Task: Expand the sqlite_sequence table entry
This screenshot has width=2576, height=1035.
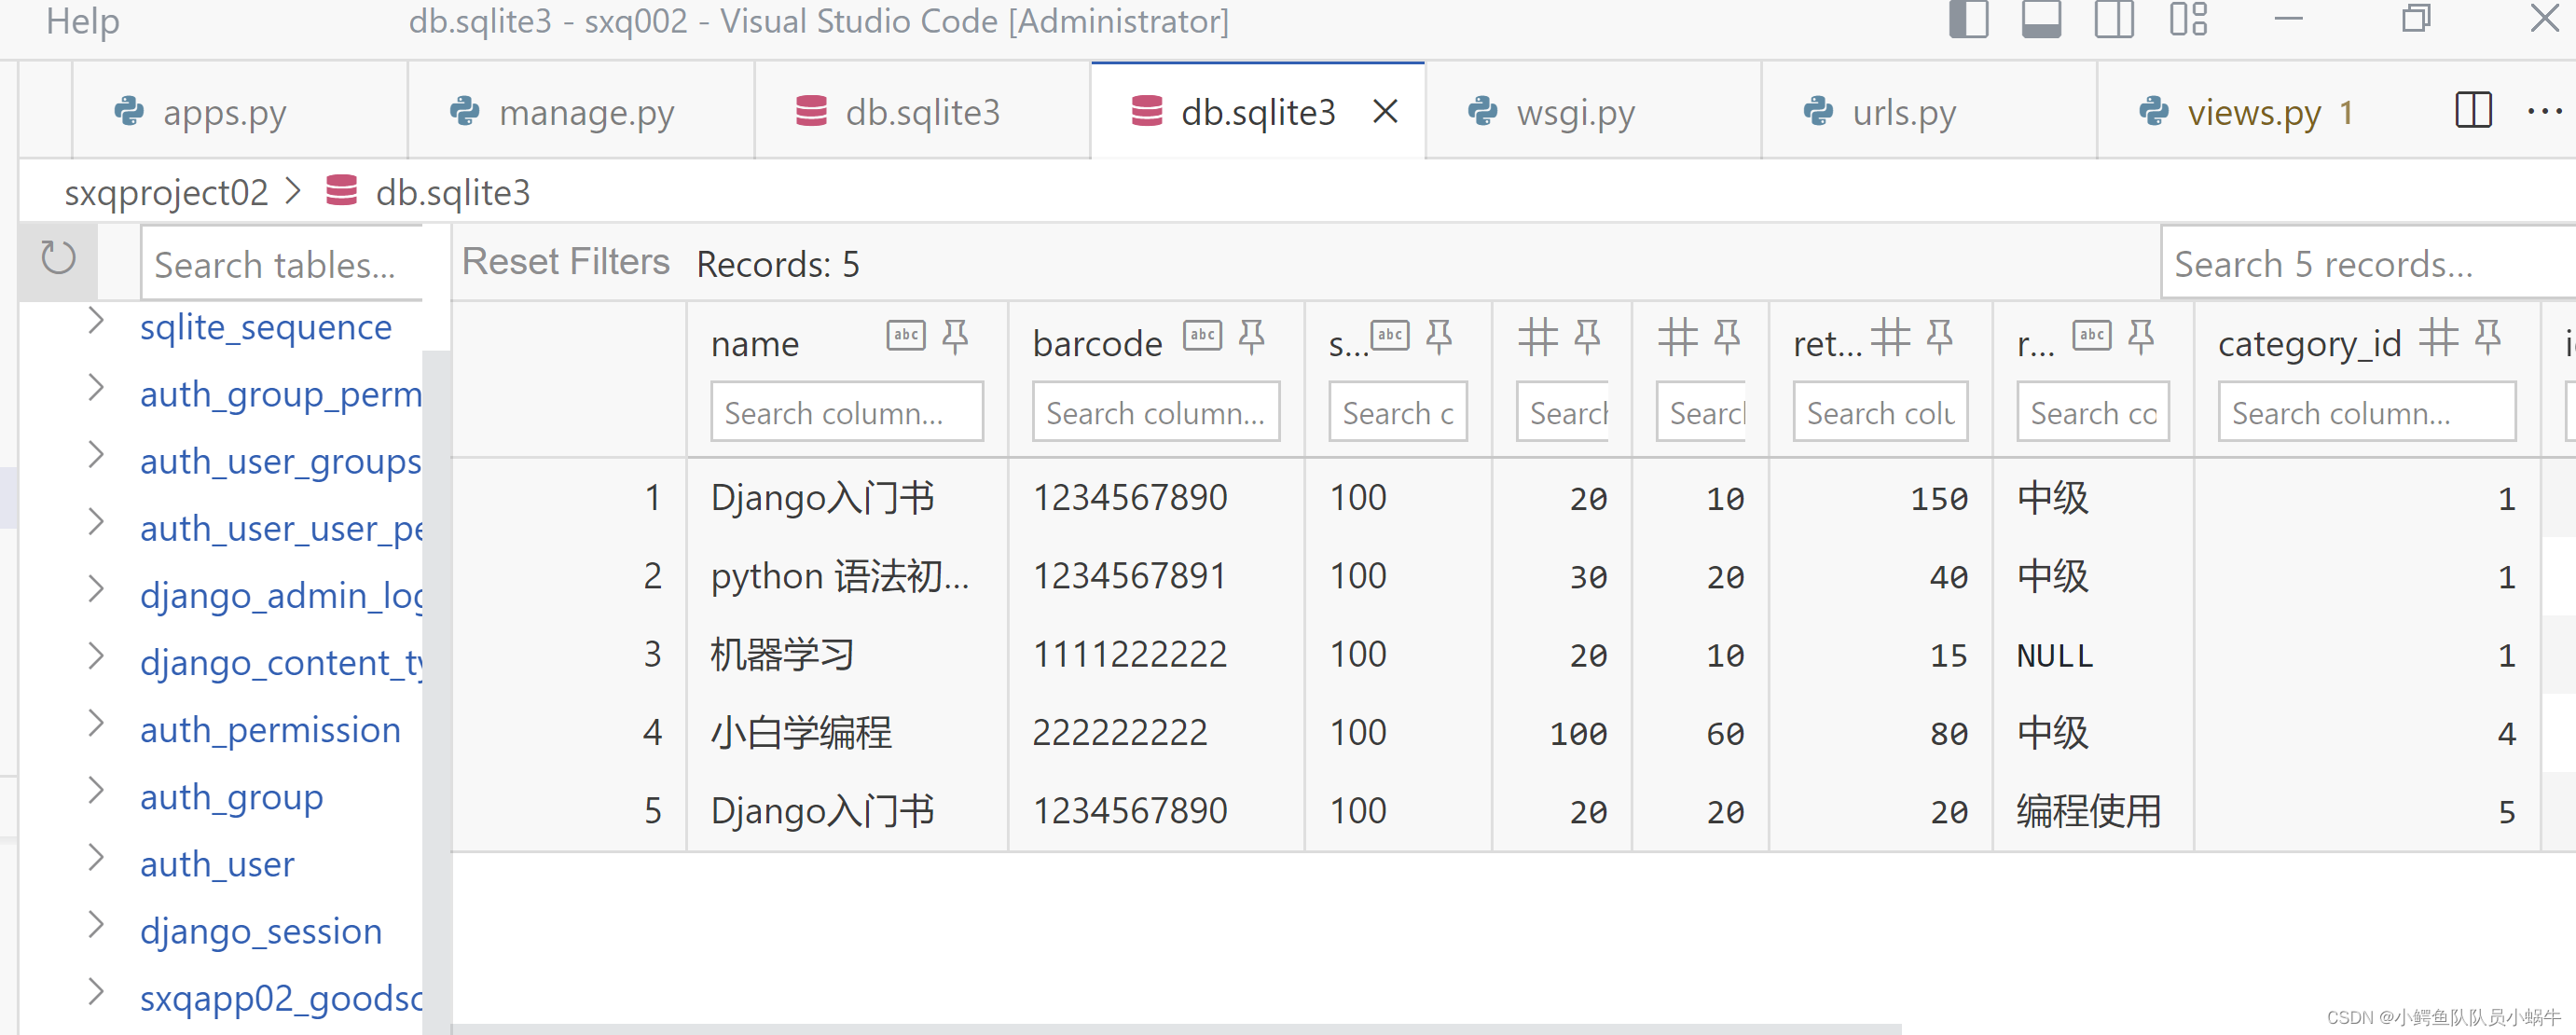Action: click(96, 320)
